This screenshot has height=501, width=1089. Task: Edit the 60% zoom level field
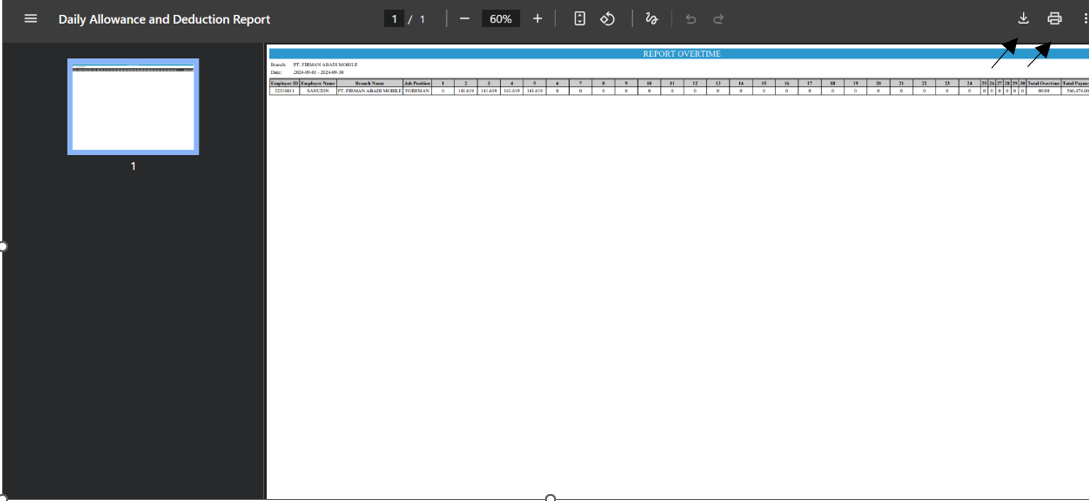click(x=501, y=19)
